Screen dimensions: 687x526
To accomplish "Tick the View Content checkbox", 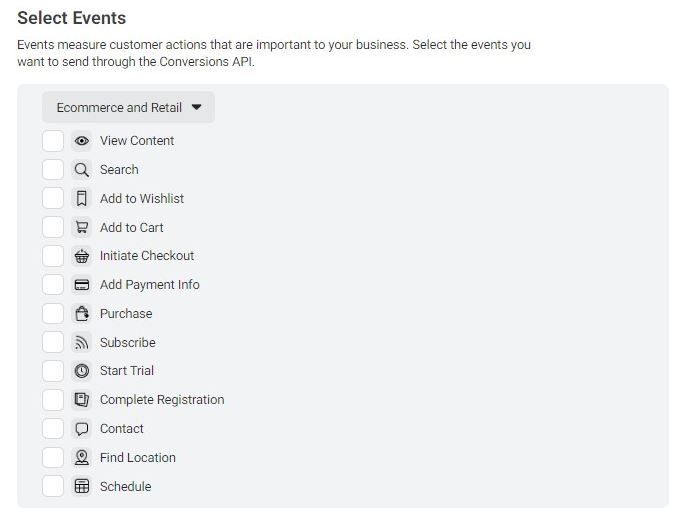I will (53, 141).
